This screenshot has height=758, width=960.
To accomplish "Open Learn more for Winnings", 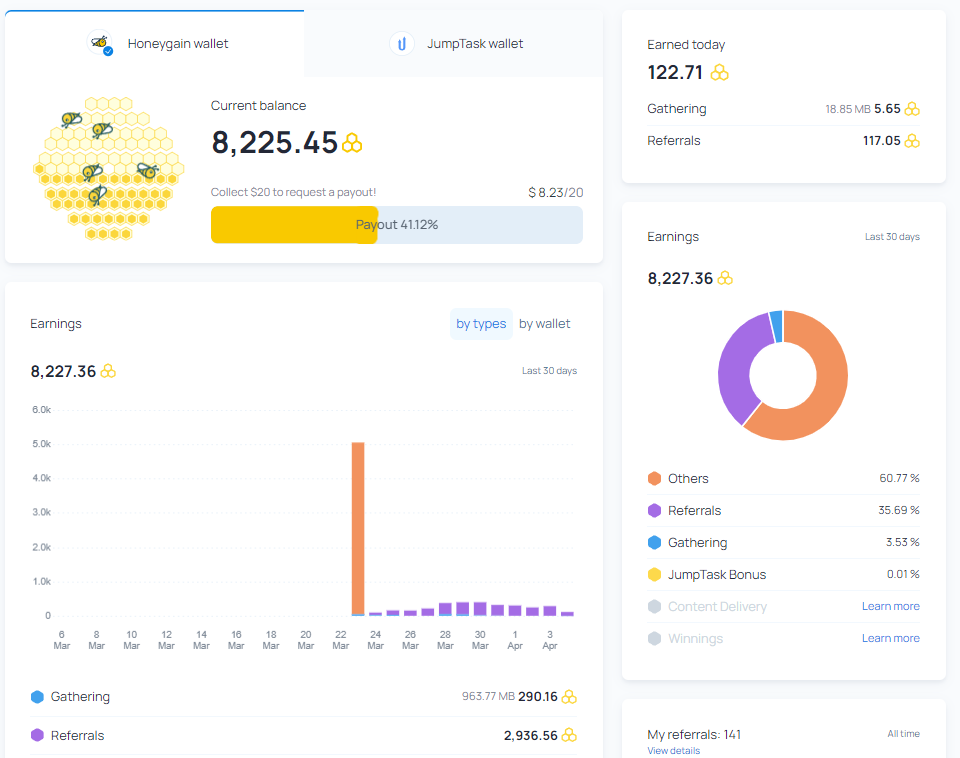I will 890,639.
